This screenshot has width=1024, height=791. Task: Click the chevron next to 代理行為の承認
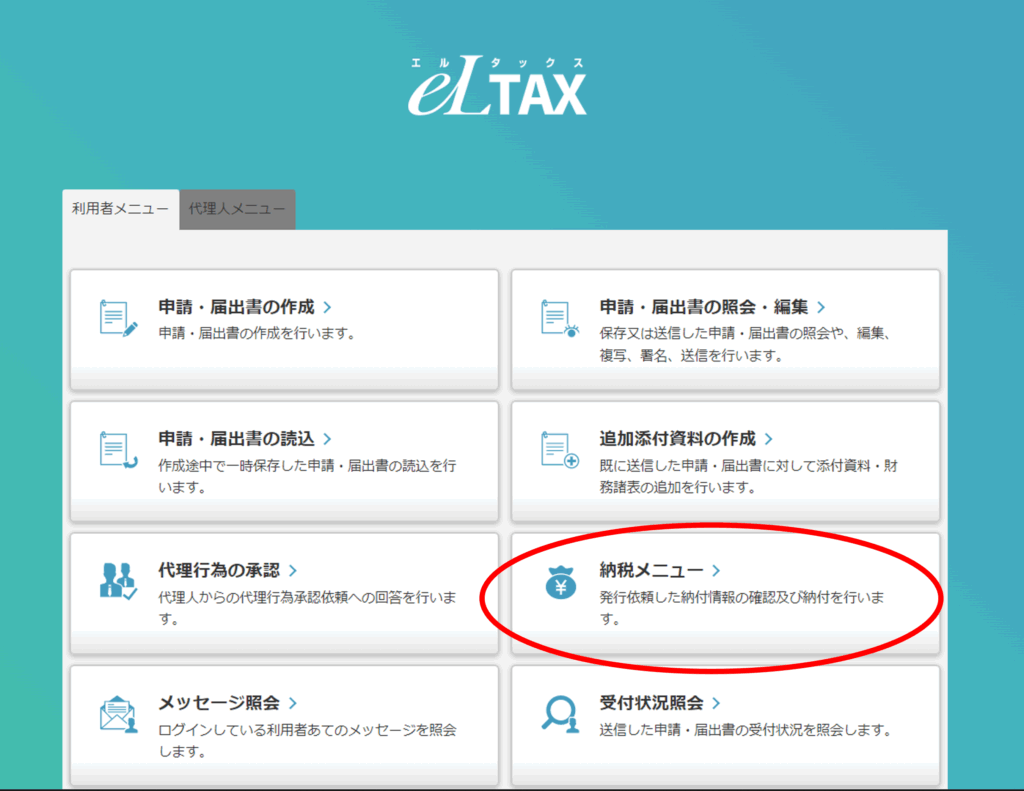tap(293, 570)
